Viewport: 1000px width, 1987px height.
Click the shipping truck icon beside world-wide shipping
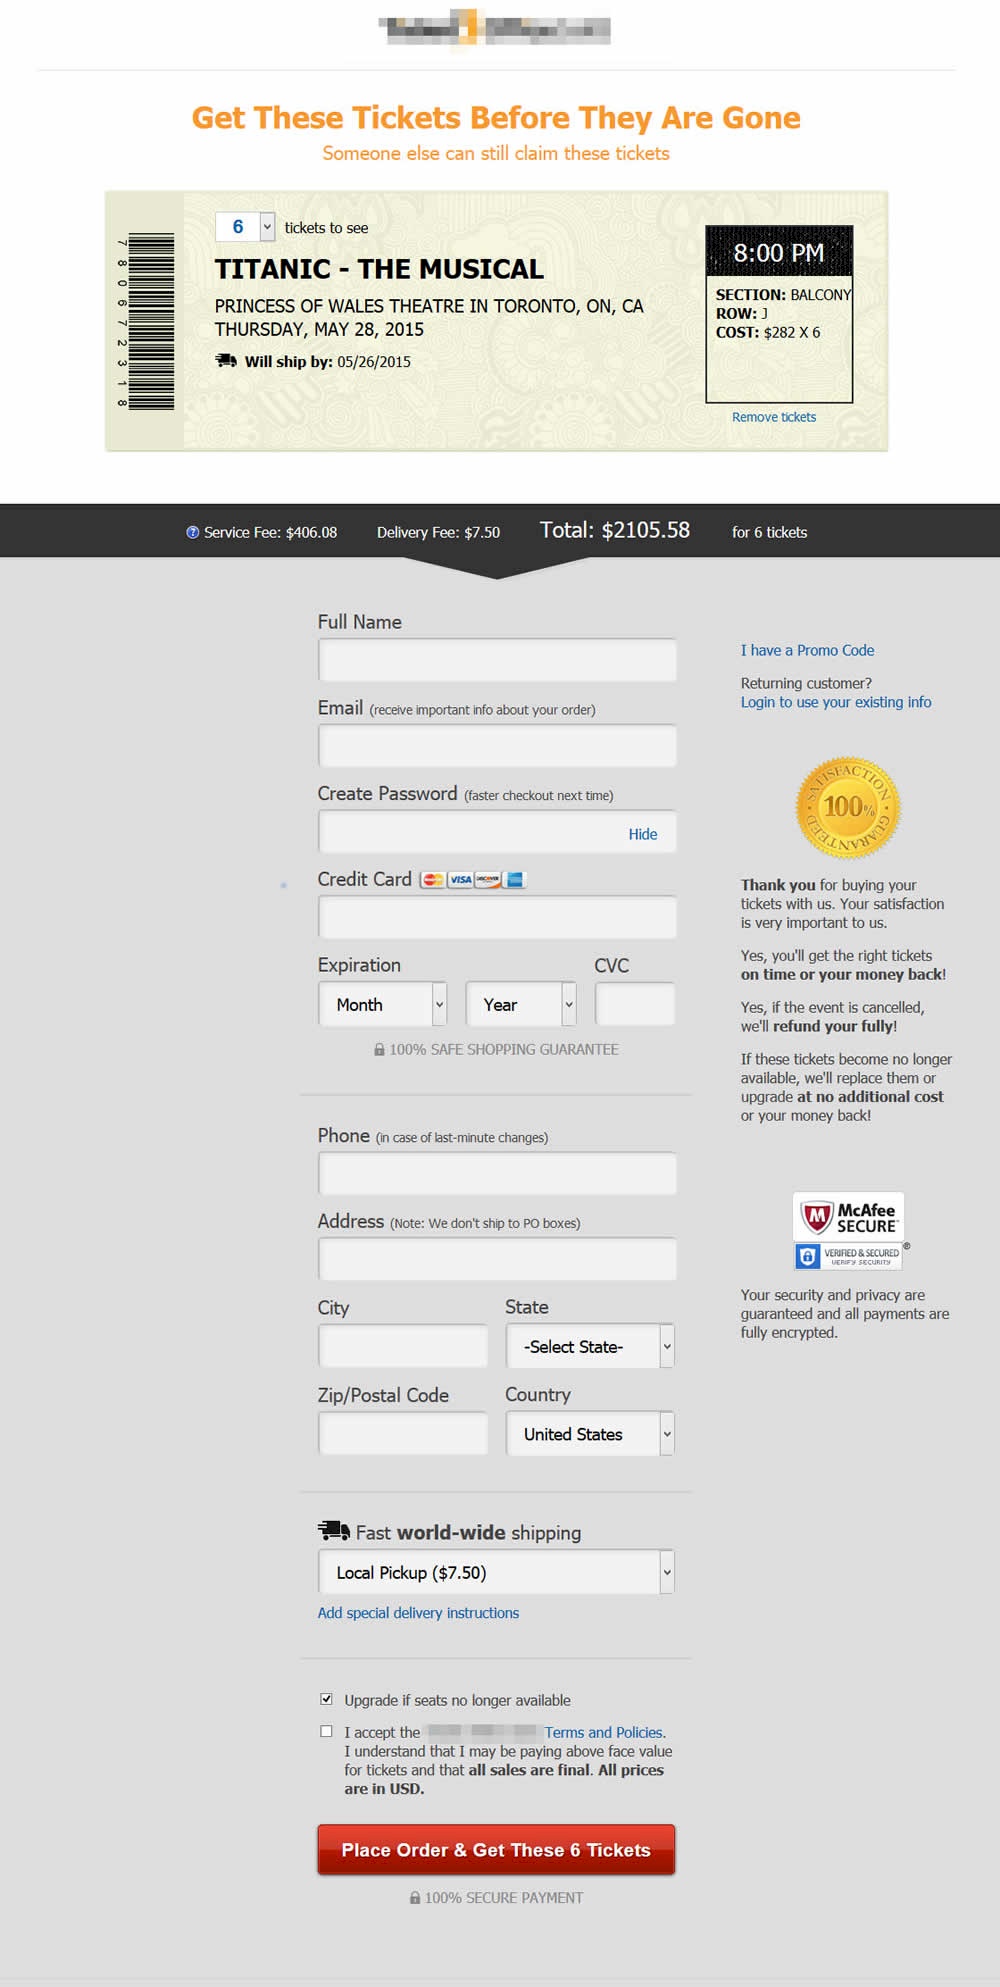click(333, 1531)
